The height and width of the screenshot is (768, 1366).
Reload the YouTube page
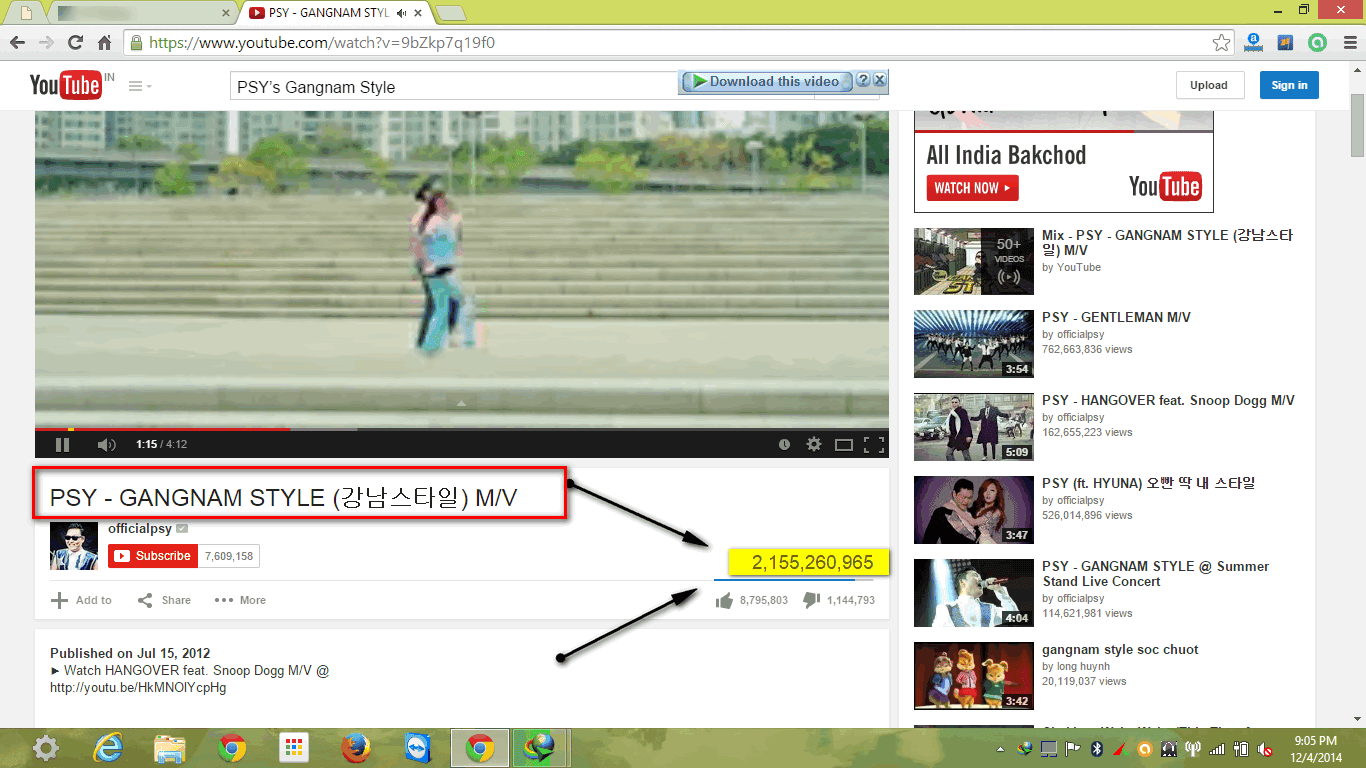click(x=75, y=43)
